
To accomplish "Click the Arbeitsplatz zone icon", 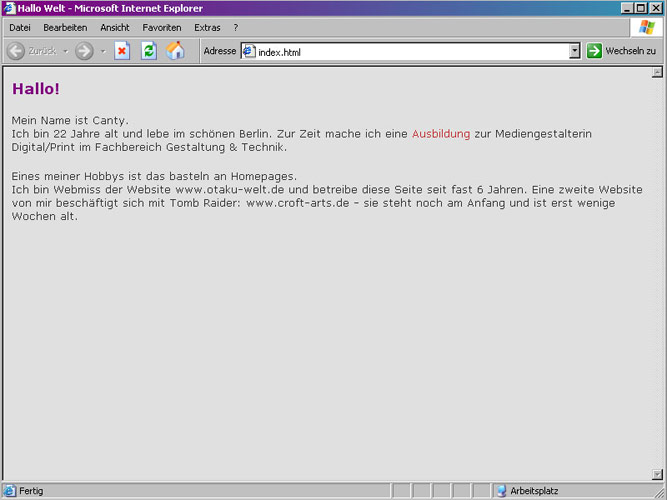I will pos(502,491).
